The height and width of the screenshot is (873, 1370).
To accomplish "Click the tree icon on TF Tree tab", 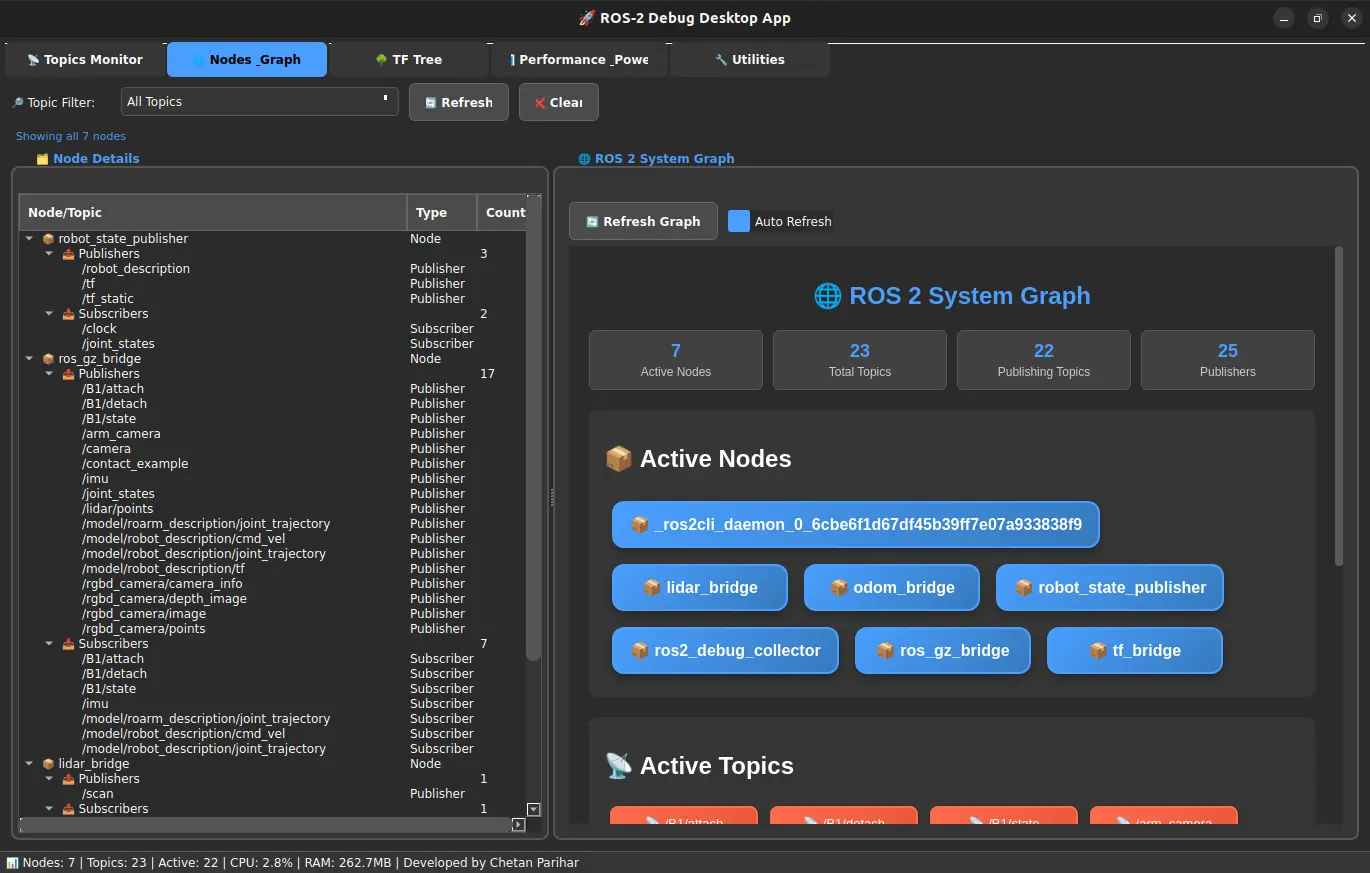I will pyautogui.click(x=381, y=60).
